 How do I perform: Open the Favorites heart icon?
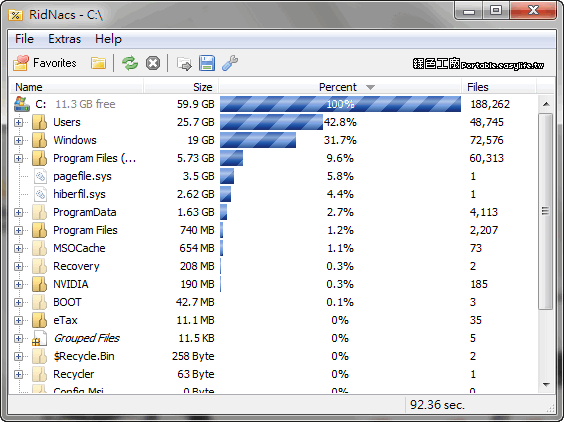pyautogui.click(x=21, y=63)
